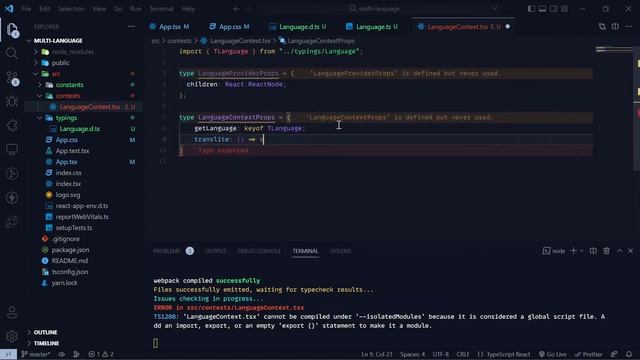Open the File menu
Viewport: 640px width, 360px height.
click(x=26, y=9)
